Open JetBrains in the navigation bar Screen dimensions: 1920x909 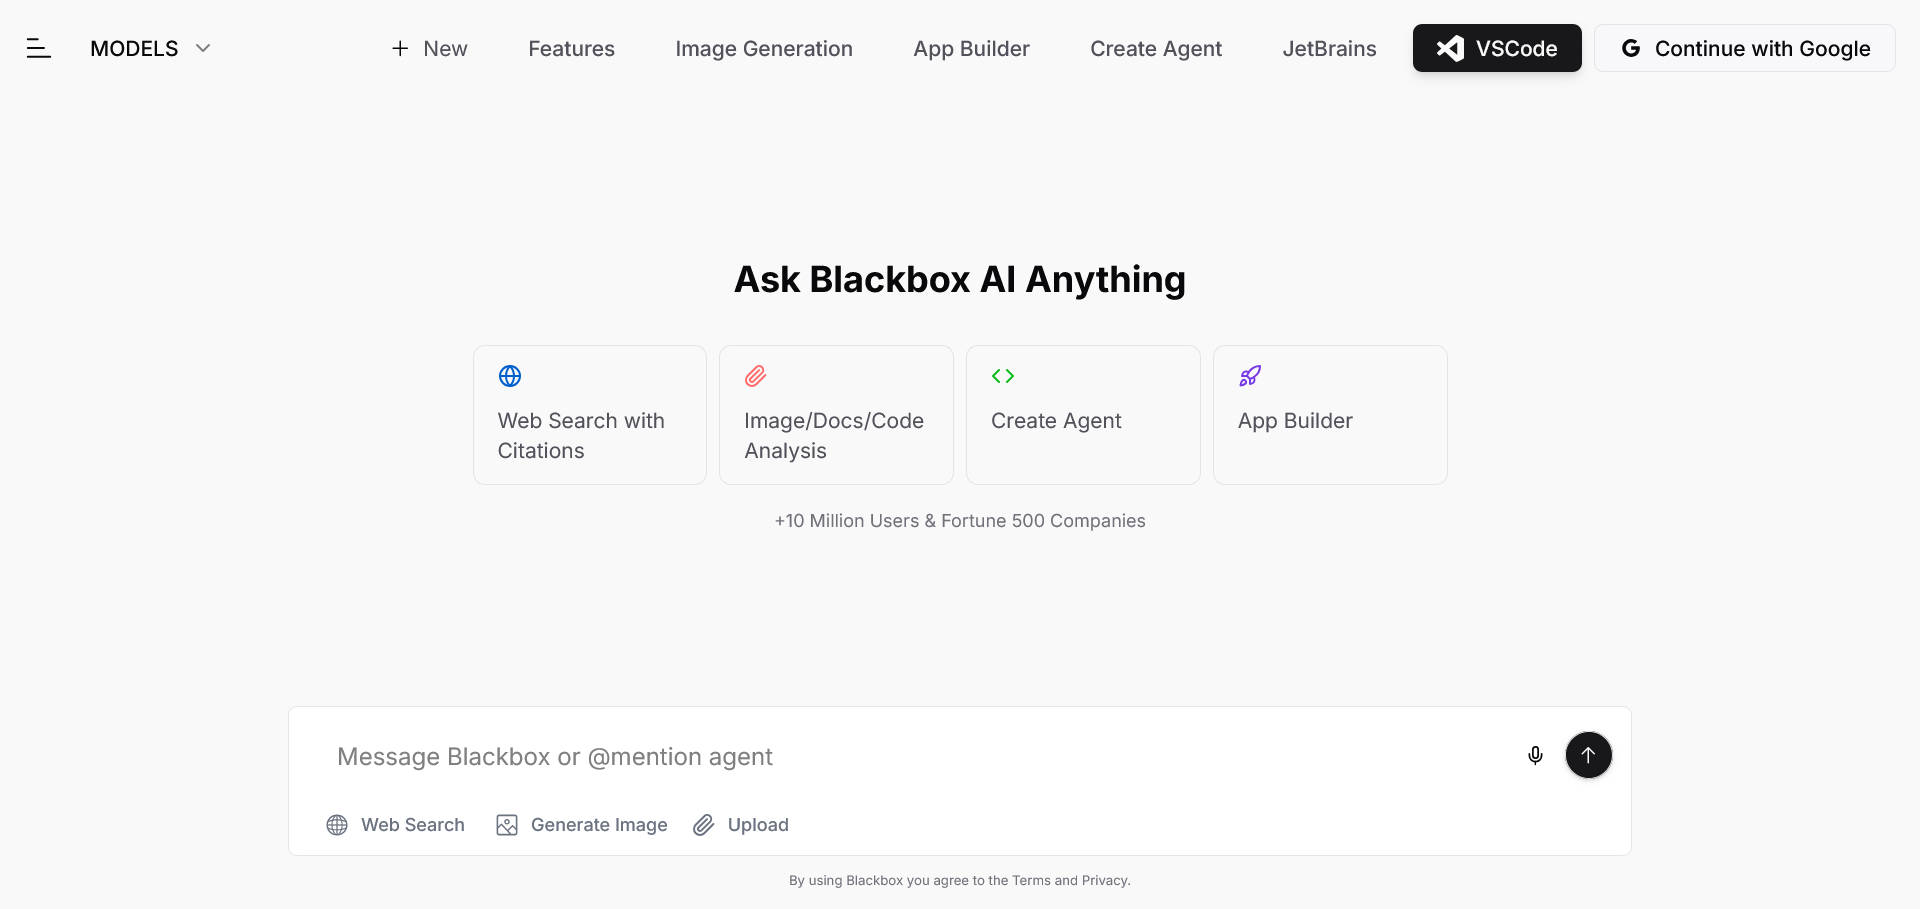click(1329, 48)
